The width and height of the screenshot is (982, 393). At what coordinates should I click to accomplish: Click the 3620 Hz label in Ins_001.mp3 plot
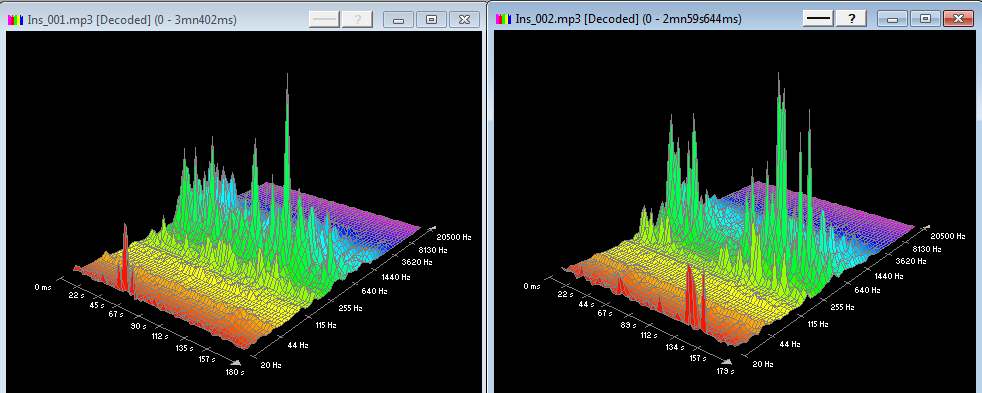416,263
